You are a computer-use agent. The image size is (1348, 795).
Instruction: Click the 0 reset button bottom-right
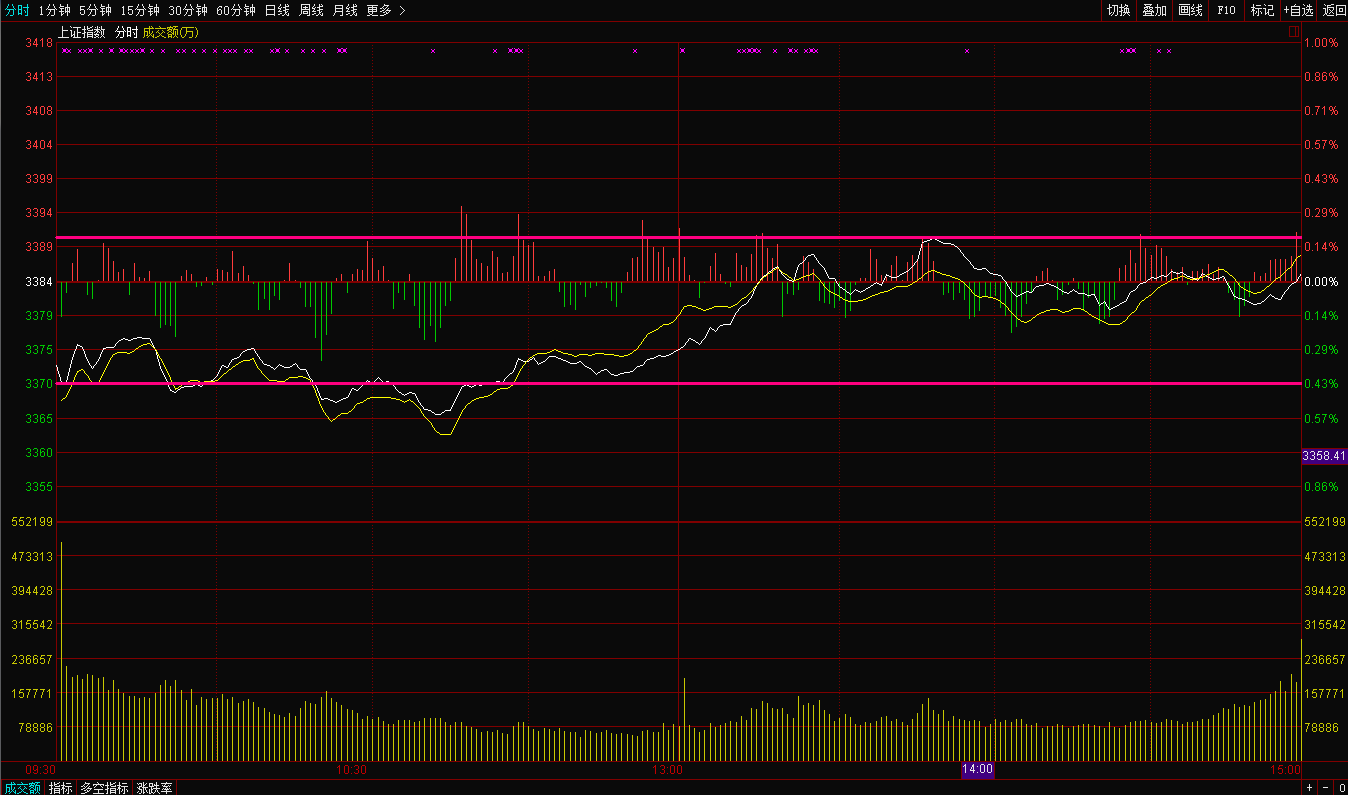click(x=1342, y=788)
